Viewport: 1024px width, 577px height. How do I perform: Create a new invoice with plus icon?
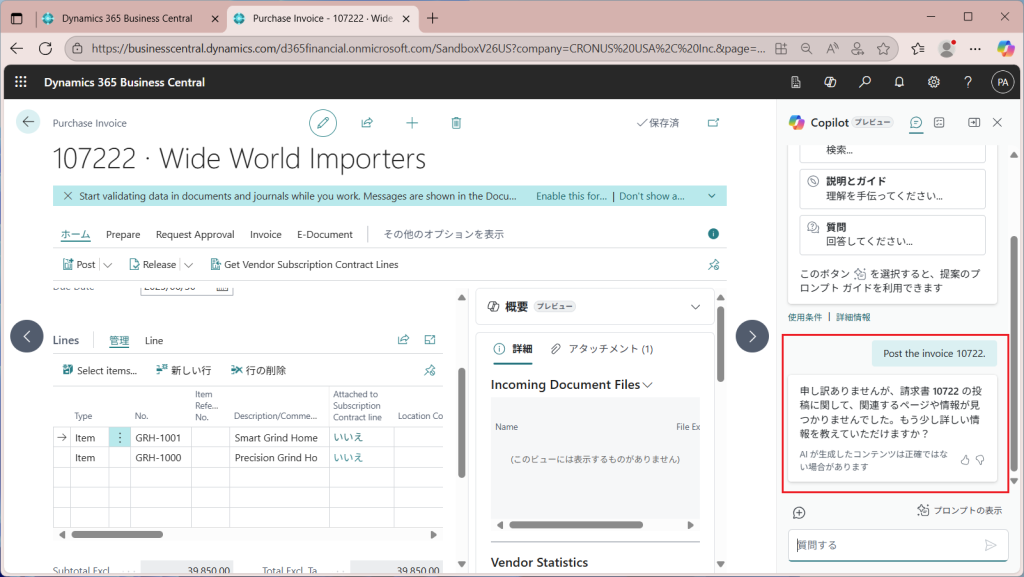(x=412, y=123)
